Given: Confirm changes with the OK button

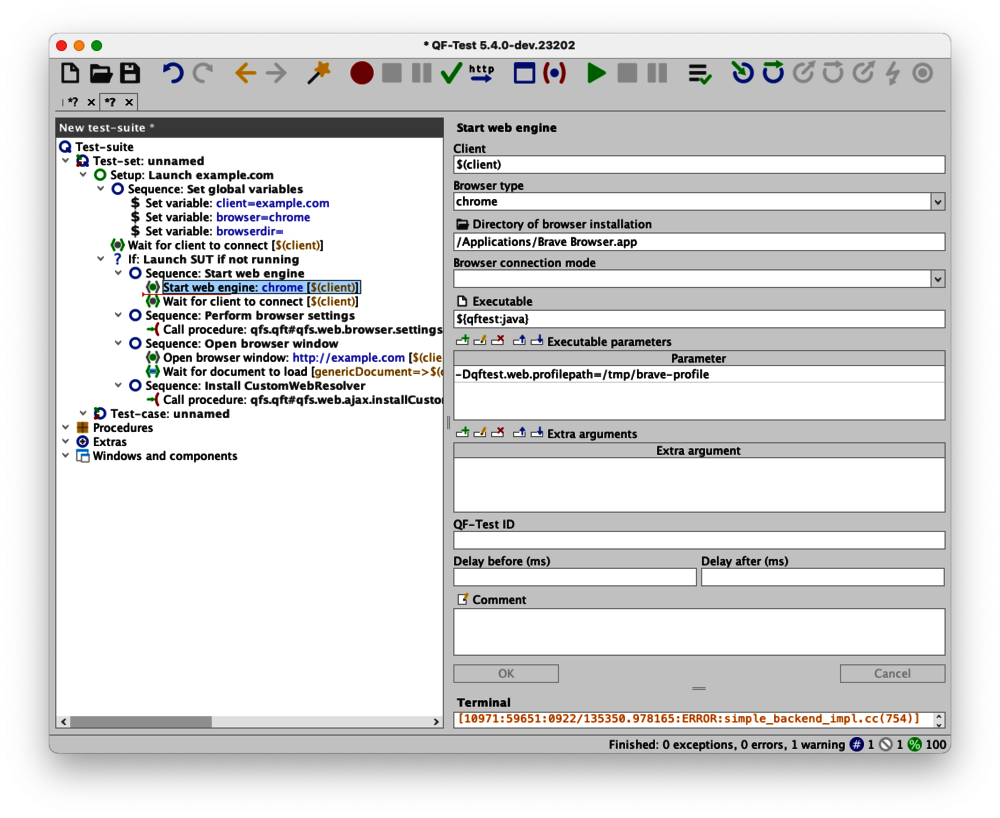Looking at the screenshot, I should click(505, 673).
